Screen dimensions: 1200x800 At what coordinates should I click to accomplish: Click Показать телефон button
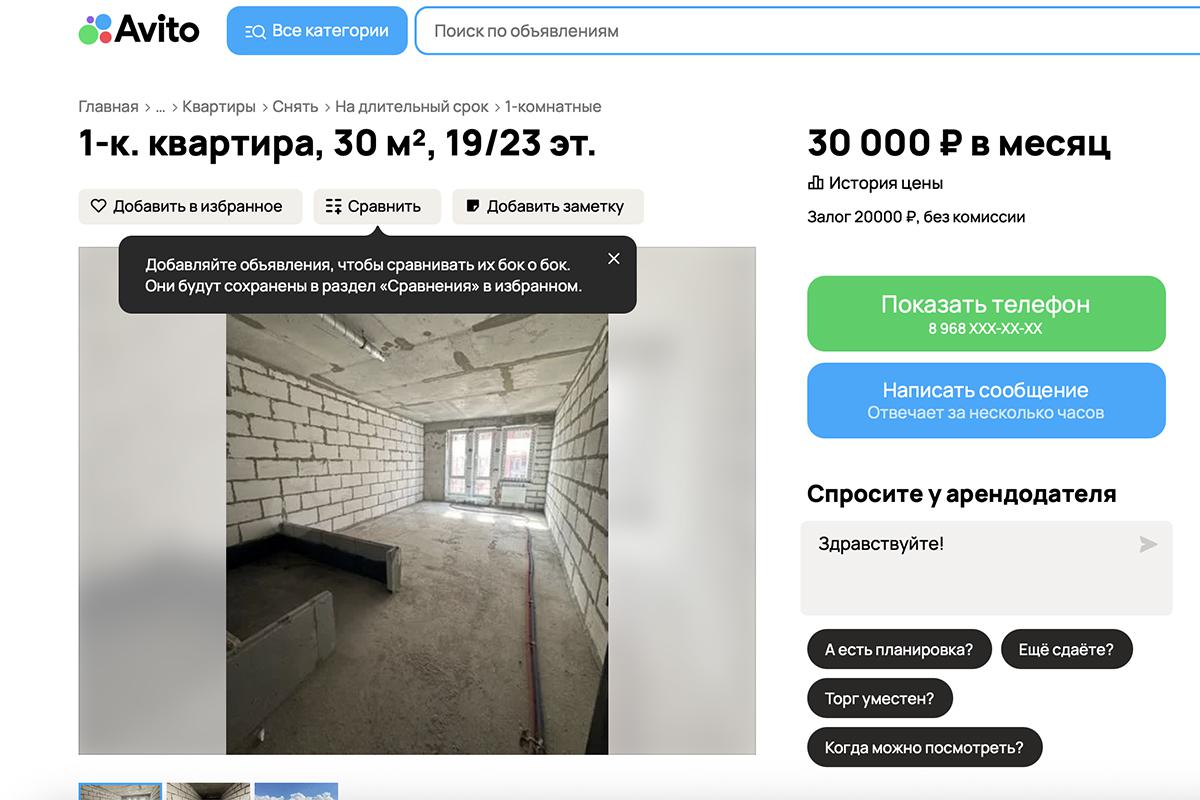[x=986, y=314]
